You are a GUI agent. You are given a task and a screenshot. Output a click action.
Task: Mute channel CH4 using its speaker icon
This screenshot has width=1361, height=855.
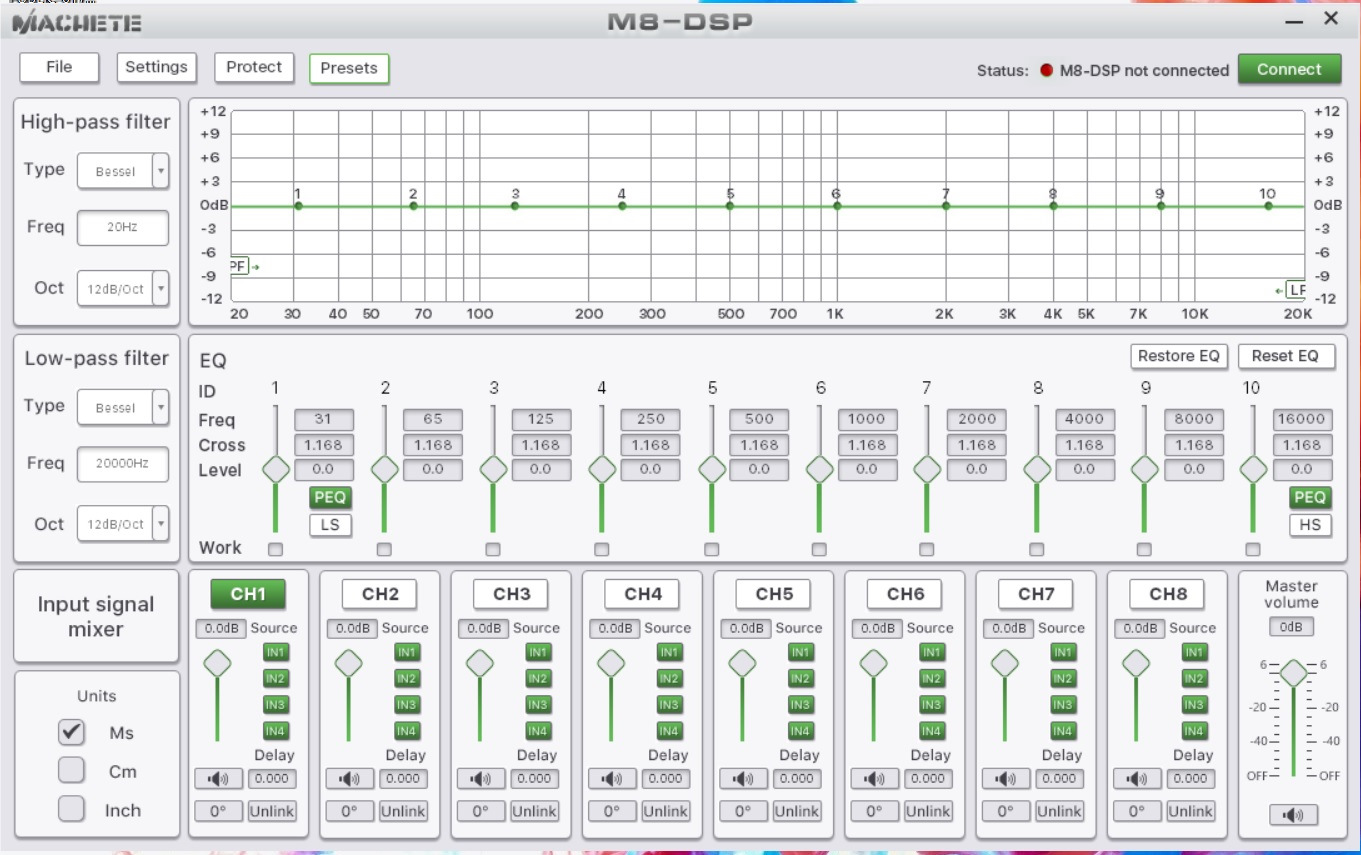611,779
